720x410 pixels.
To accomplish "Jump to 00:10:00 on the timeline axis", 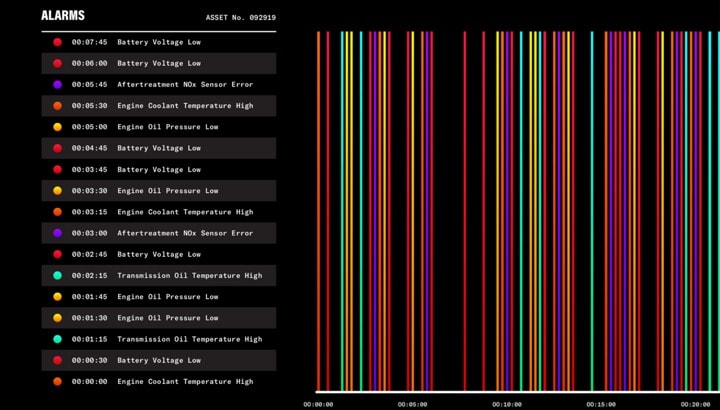I will point(507,404).
